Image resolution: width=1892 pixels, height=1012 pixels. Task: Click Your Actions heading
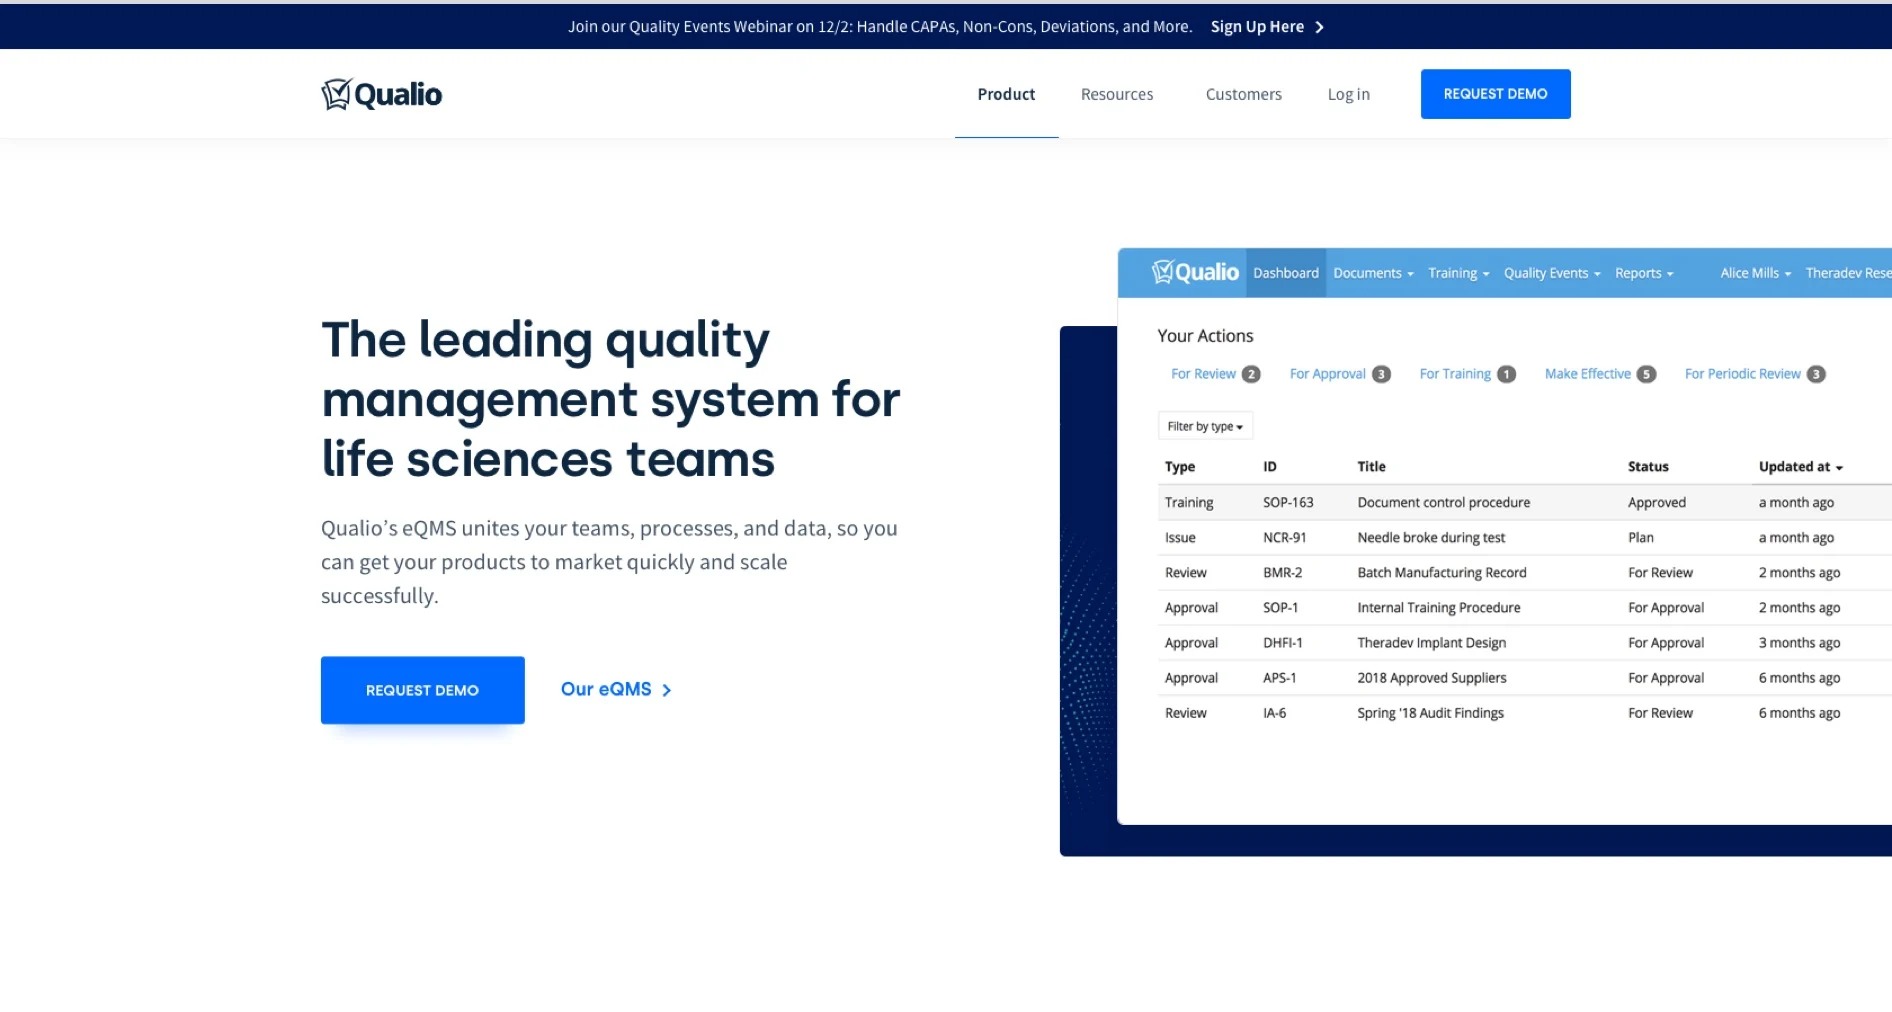pos(1205,336)
